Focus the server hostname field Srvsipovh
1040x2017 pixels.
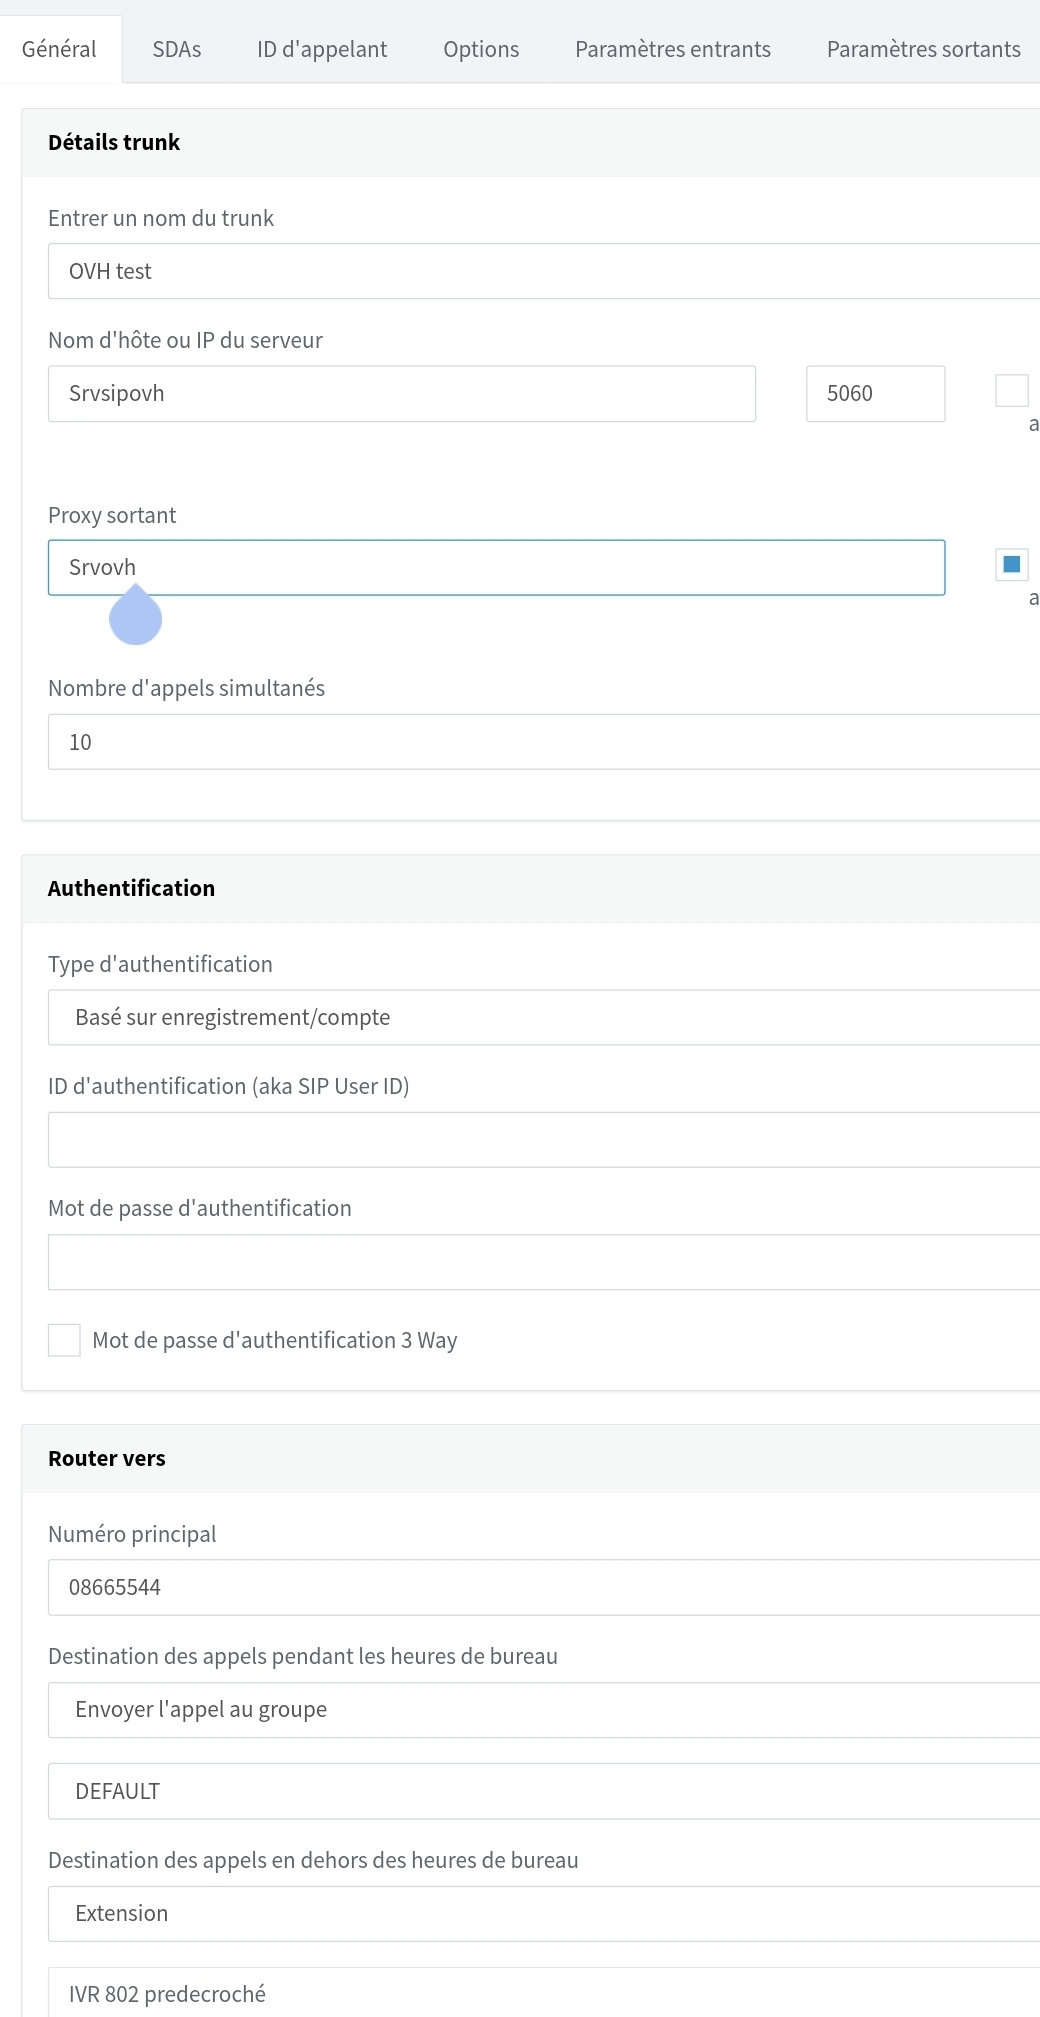[x=401, y=393]
